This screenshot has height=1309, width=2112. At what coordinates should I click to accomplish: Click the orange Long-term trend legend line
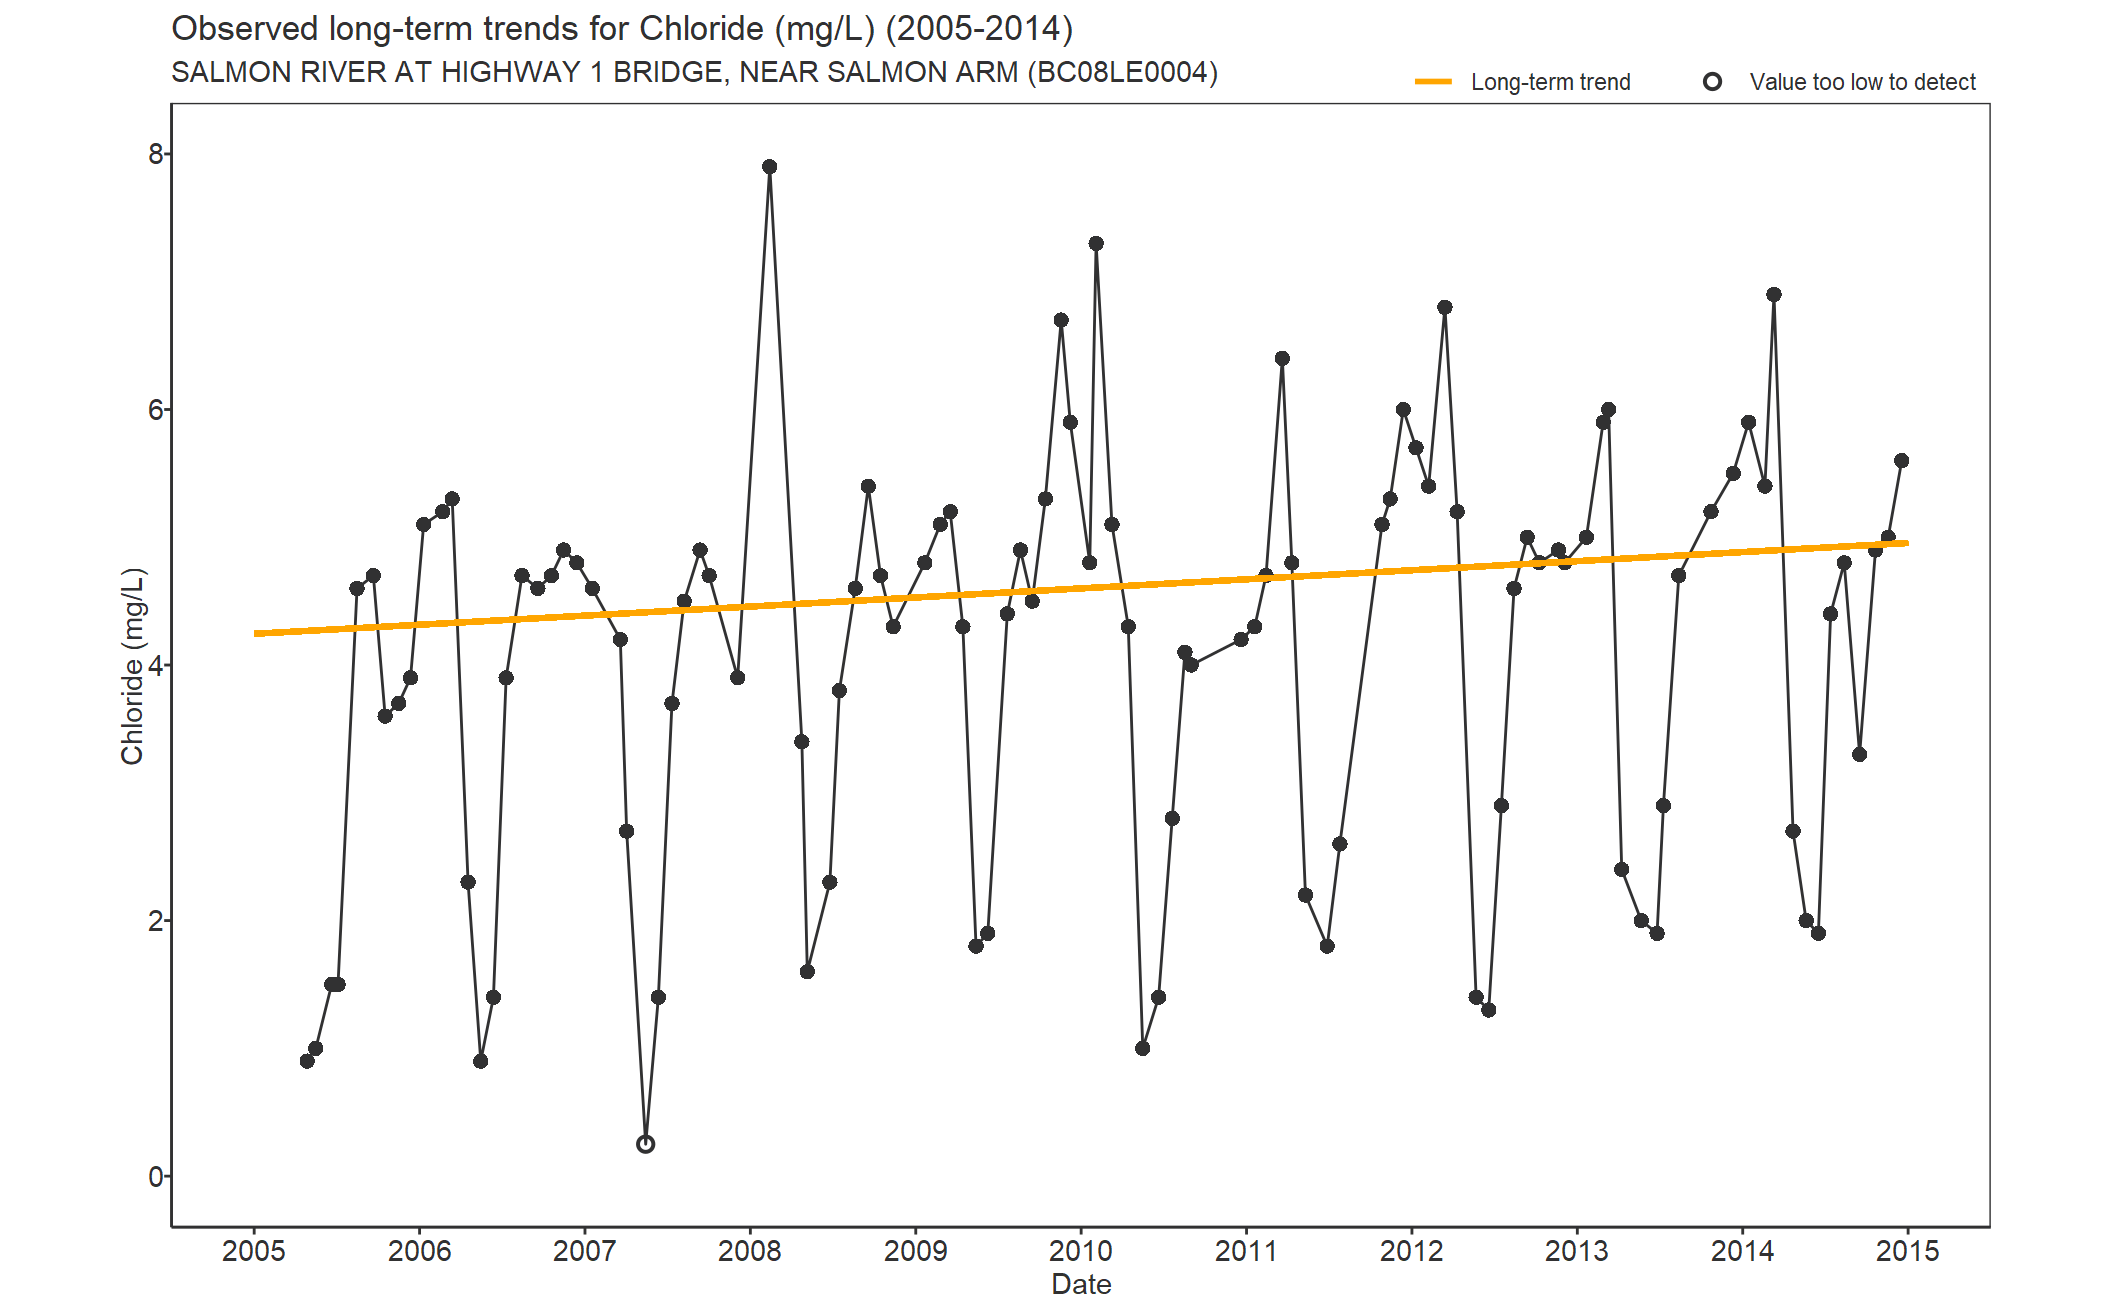pyautogui.click(x=1433, y=82)
